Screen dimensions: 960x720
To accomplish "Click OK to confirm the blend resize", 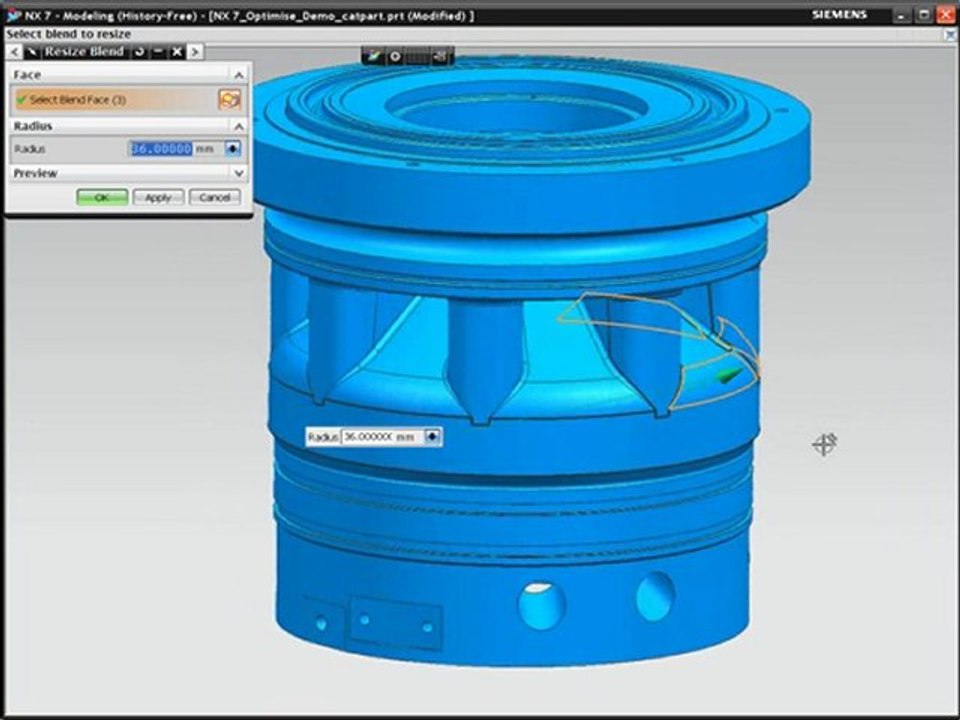I will coord(102,197).
